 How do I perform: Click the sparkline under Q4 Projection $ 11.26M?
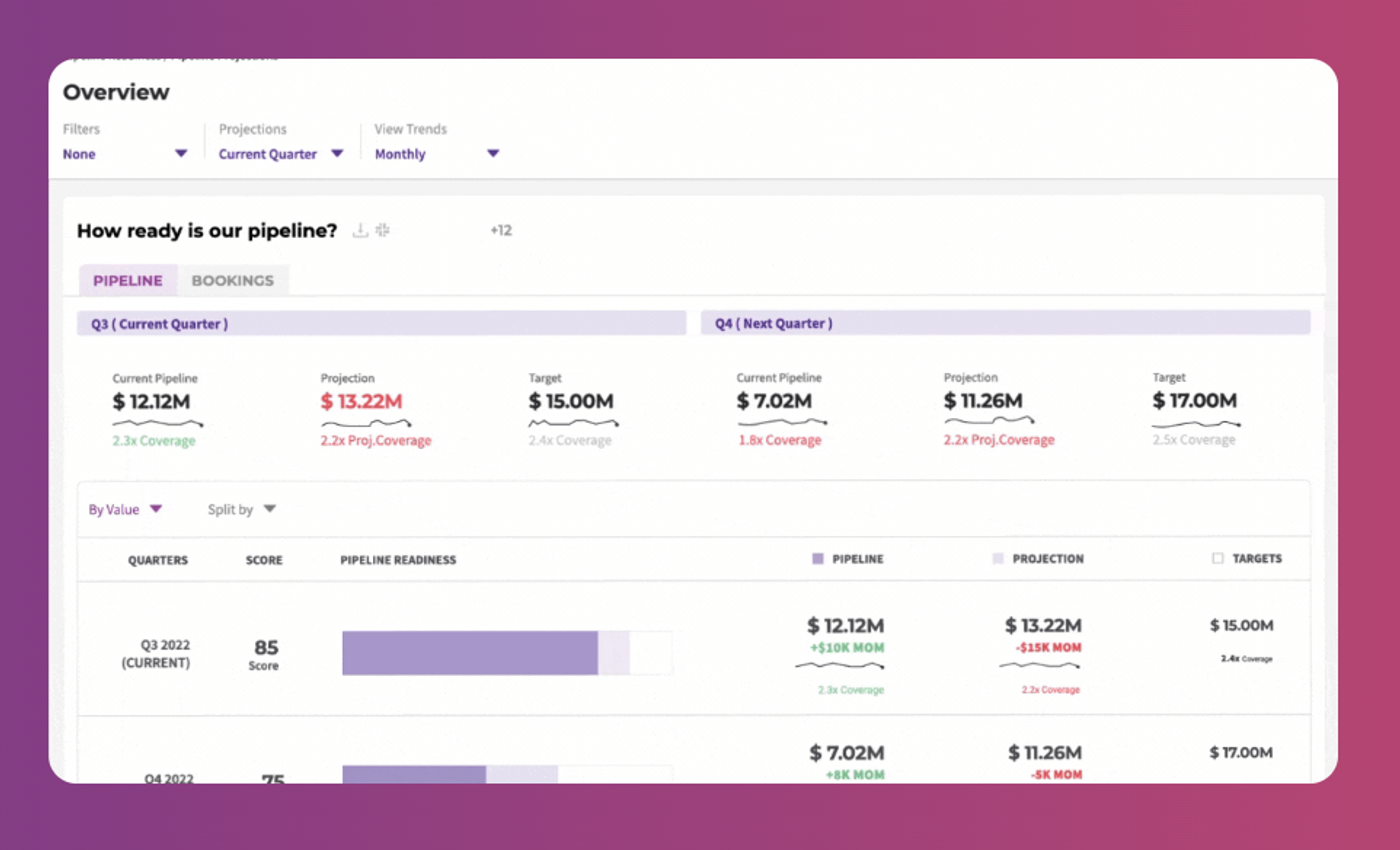tap(990, 421)
